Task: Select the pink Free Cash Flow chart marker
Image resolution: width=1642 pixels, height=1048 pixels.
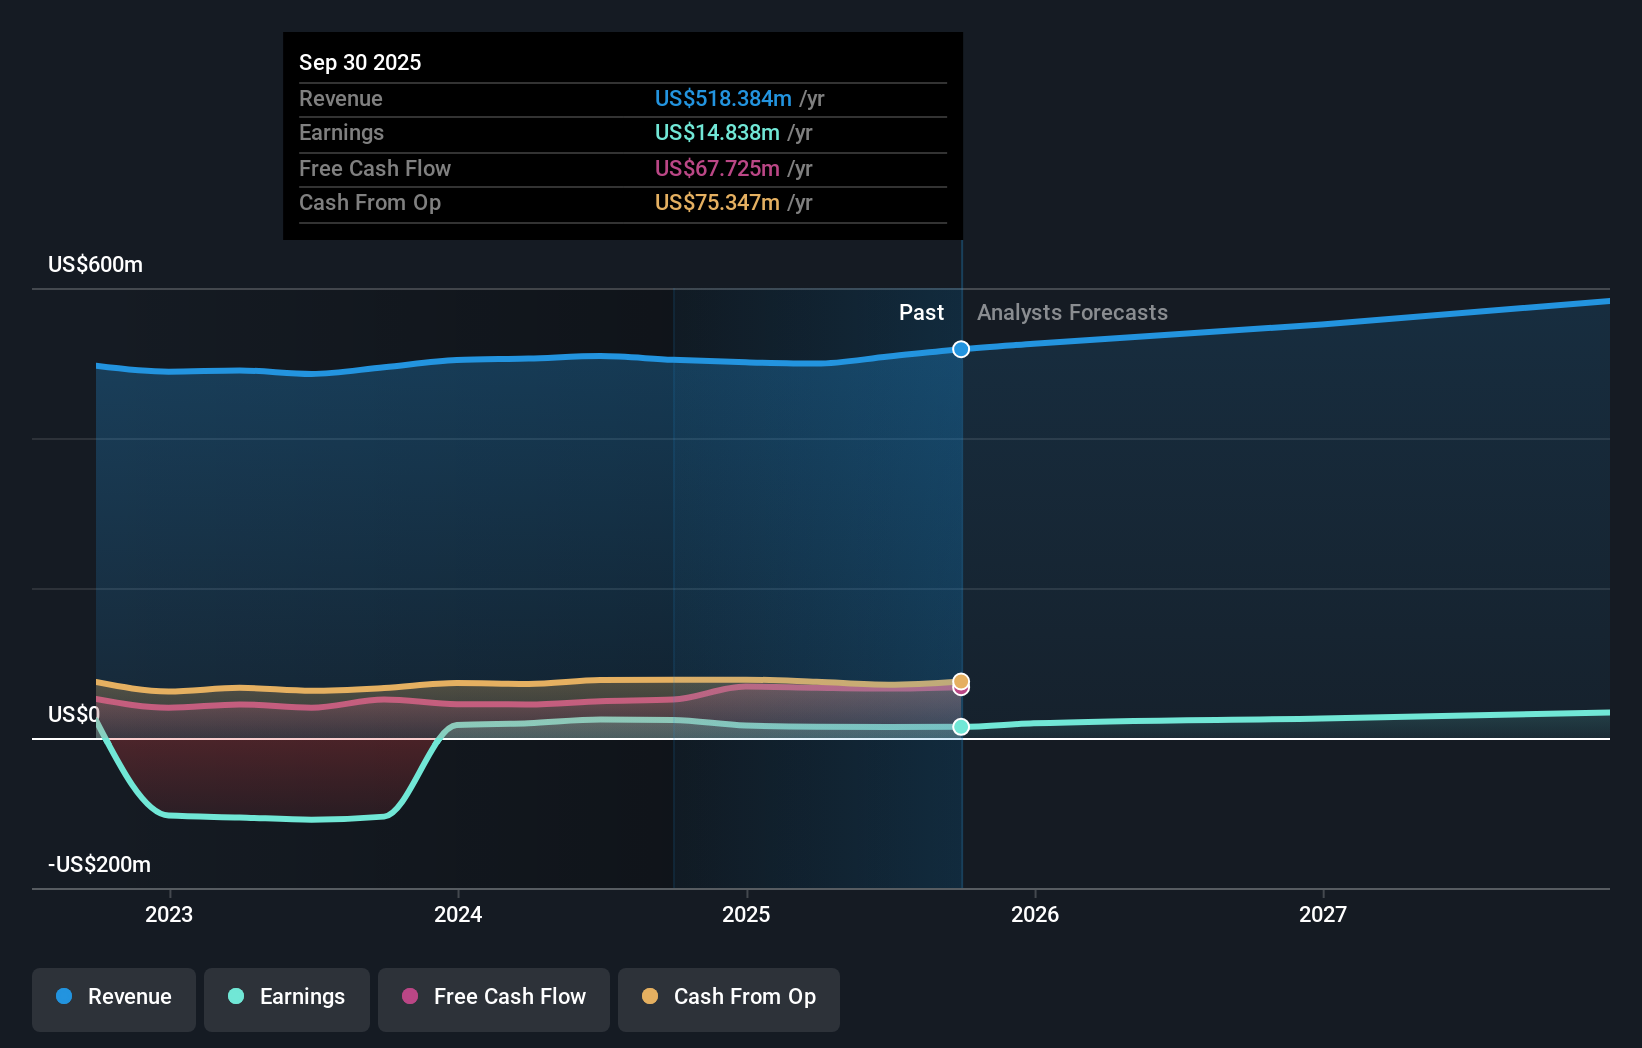Action: pos(960,692)
